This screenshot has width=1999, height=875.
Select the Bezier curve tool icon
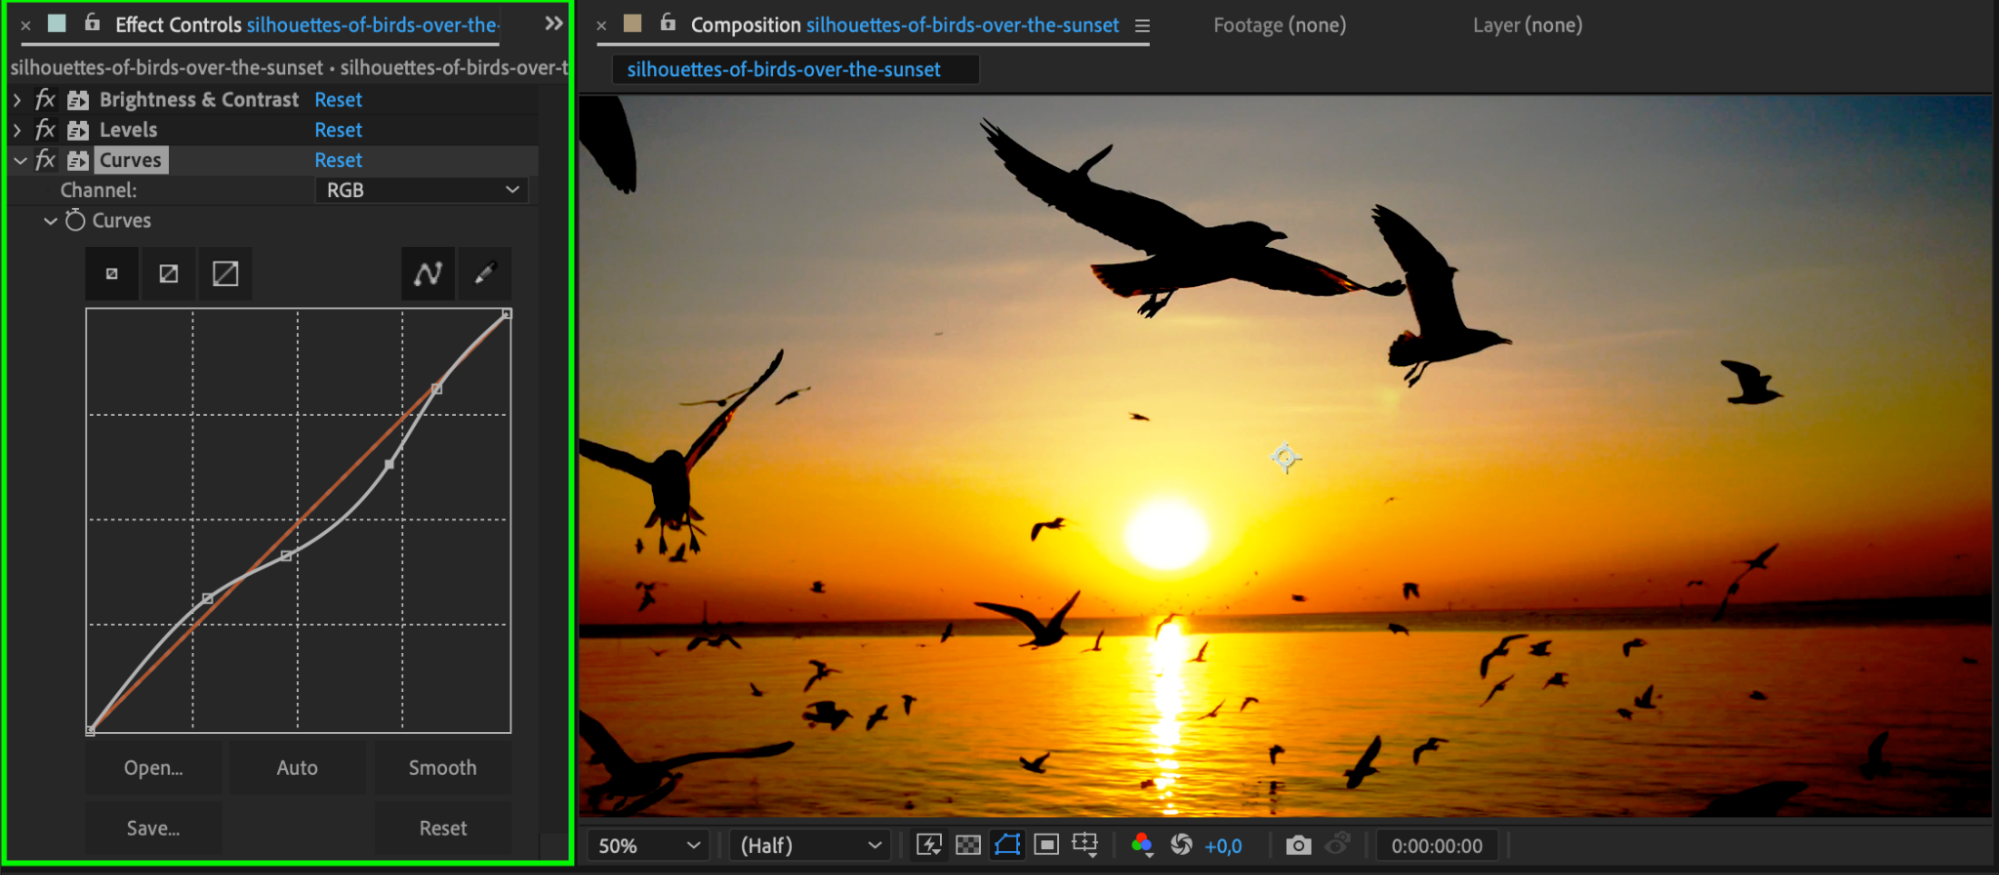click(428, 273)
